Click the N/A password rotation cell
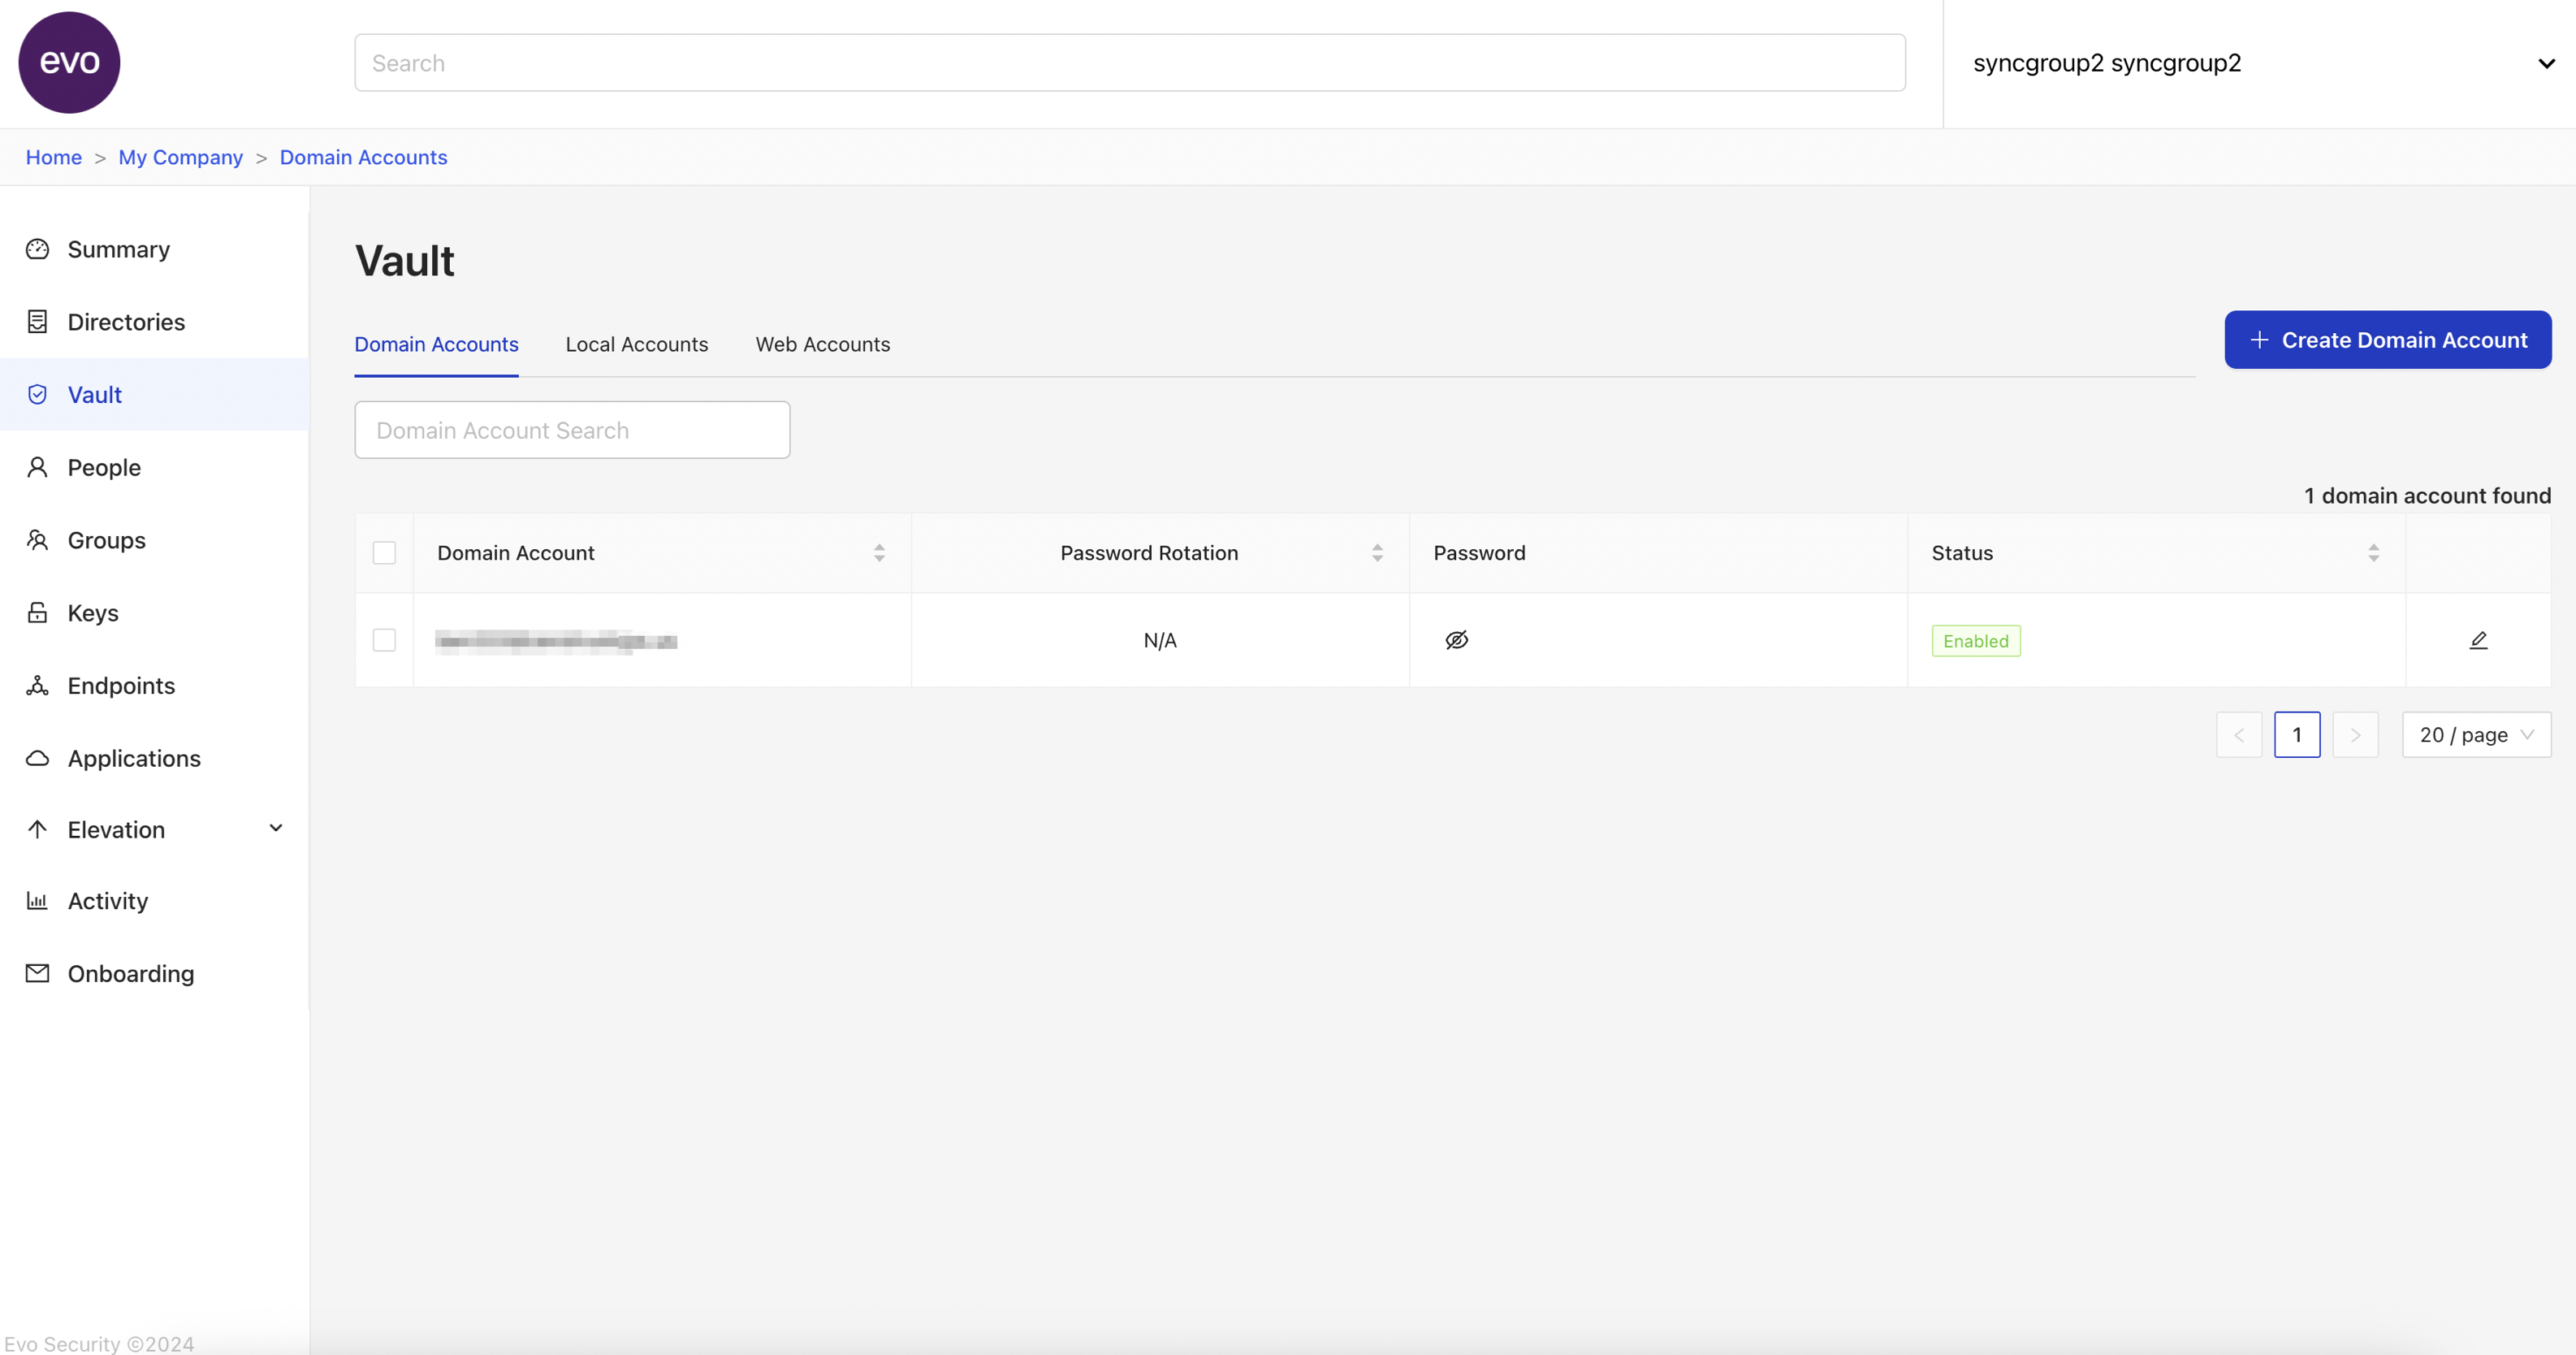Screen dimensions: 2576x1355 coord(1160,640)
